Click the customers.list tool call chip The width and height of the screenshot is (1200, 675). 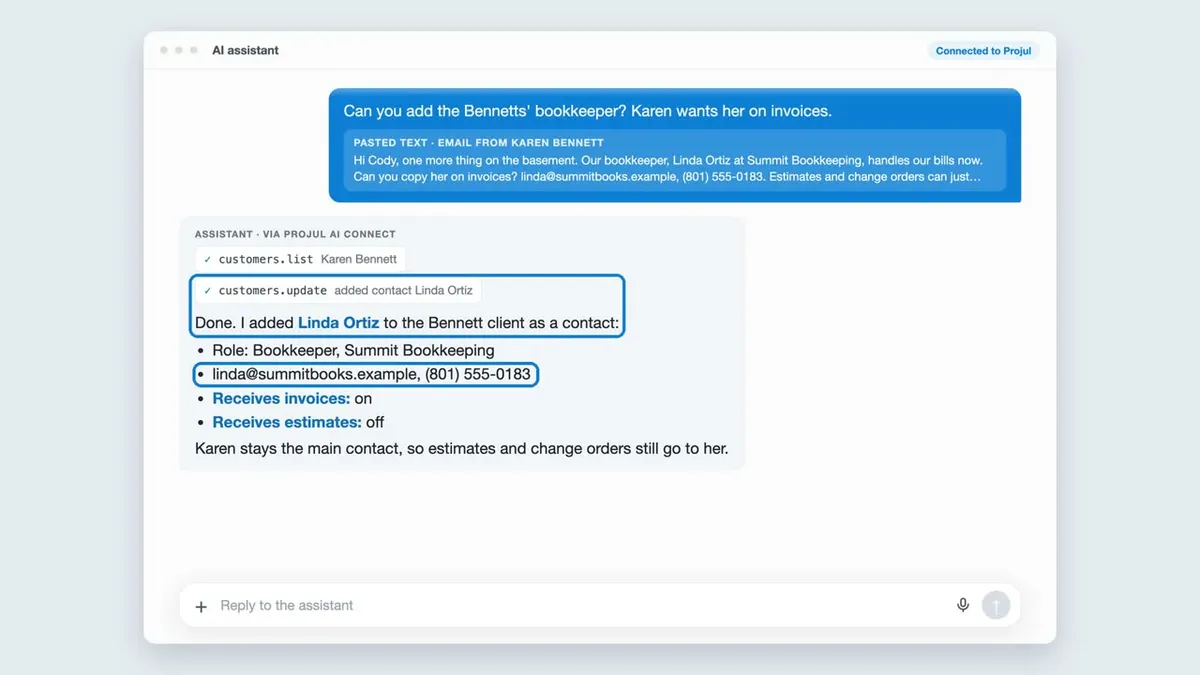[300, 259]
